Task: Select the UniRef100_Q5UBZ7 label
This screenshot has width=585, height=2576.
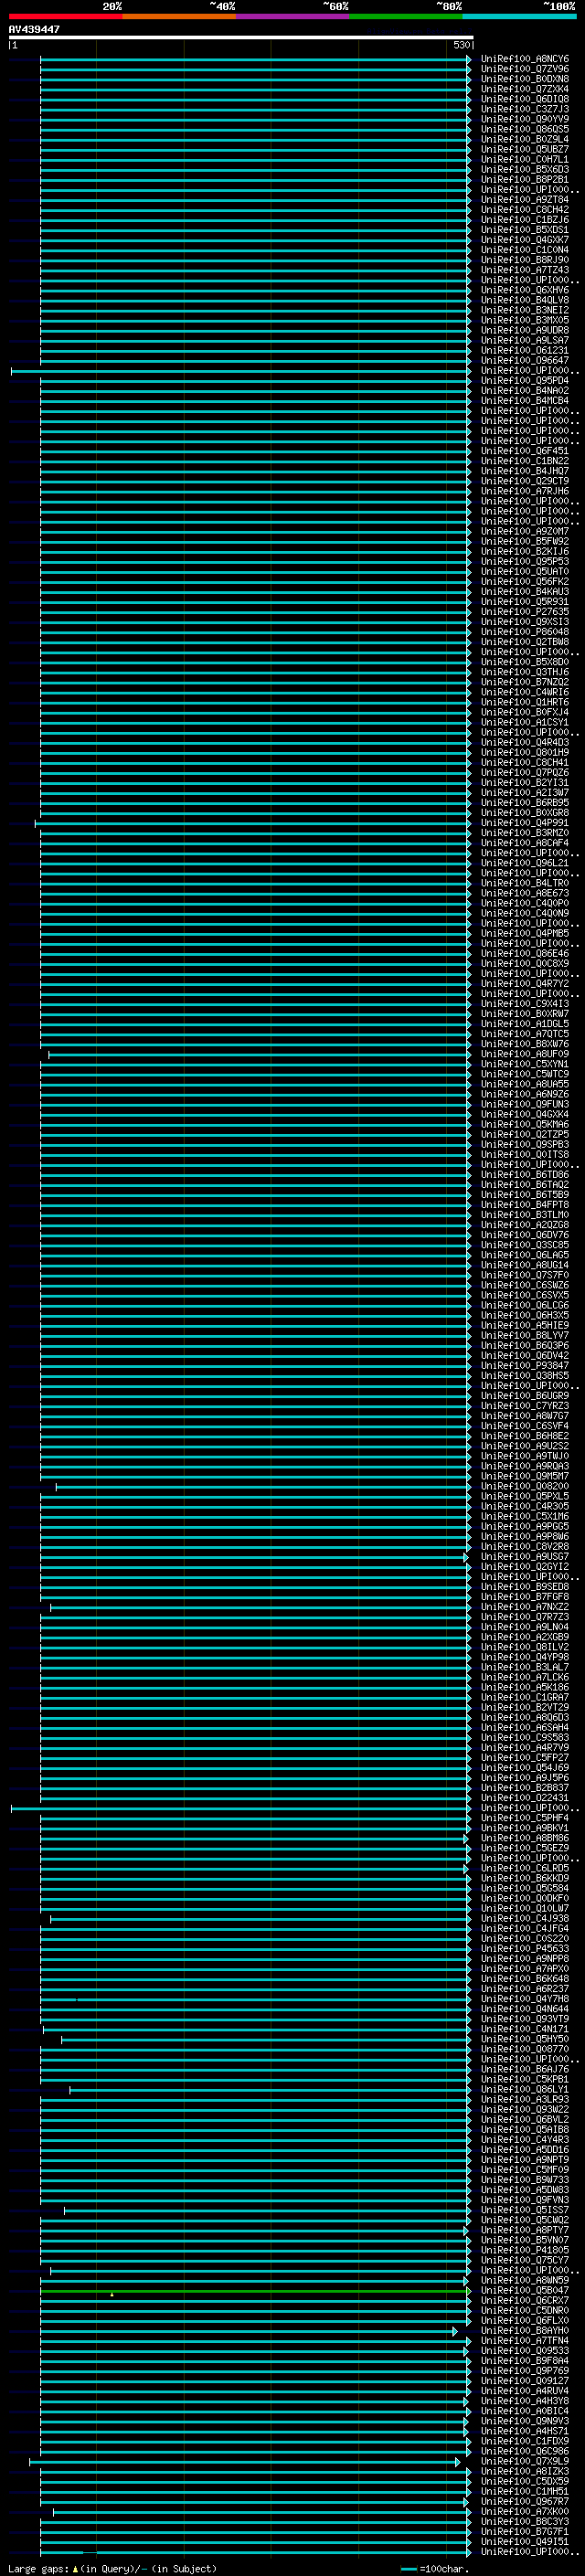Action: (x=525, y=149)
